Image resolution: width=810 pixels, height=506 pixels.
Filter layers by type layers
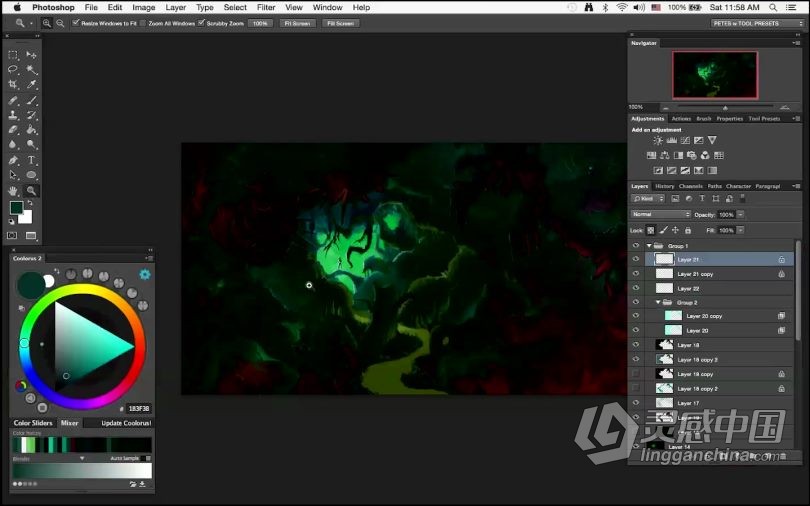click(x=702, y=199)
